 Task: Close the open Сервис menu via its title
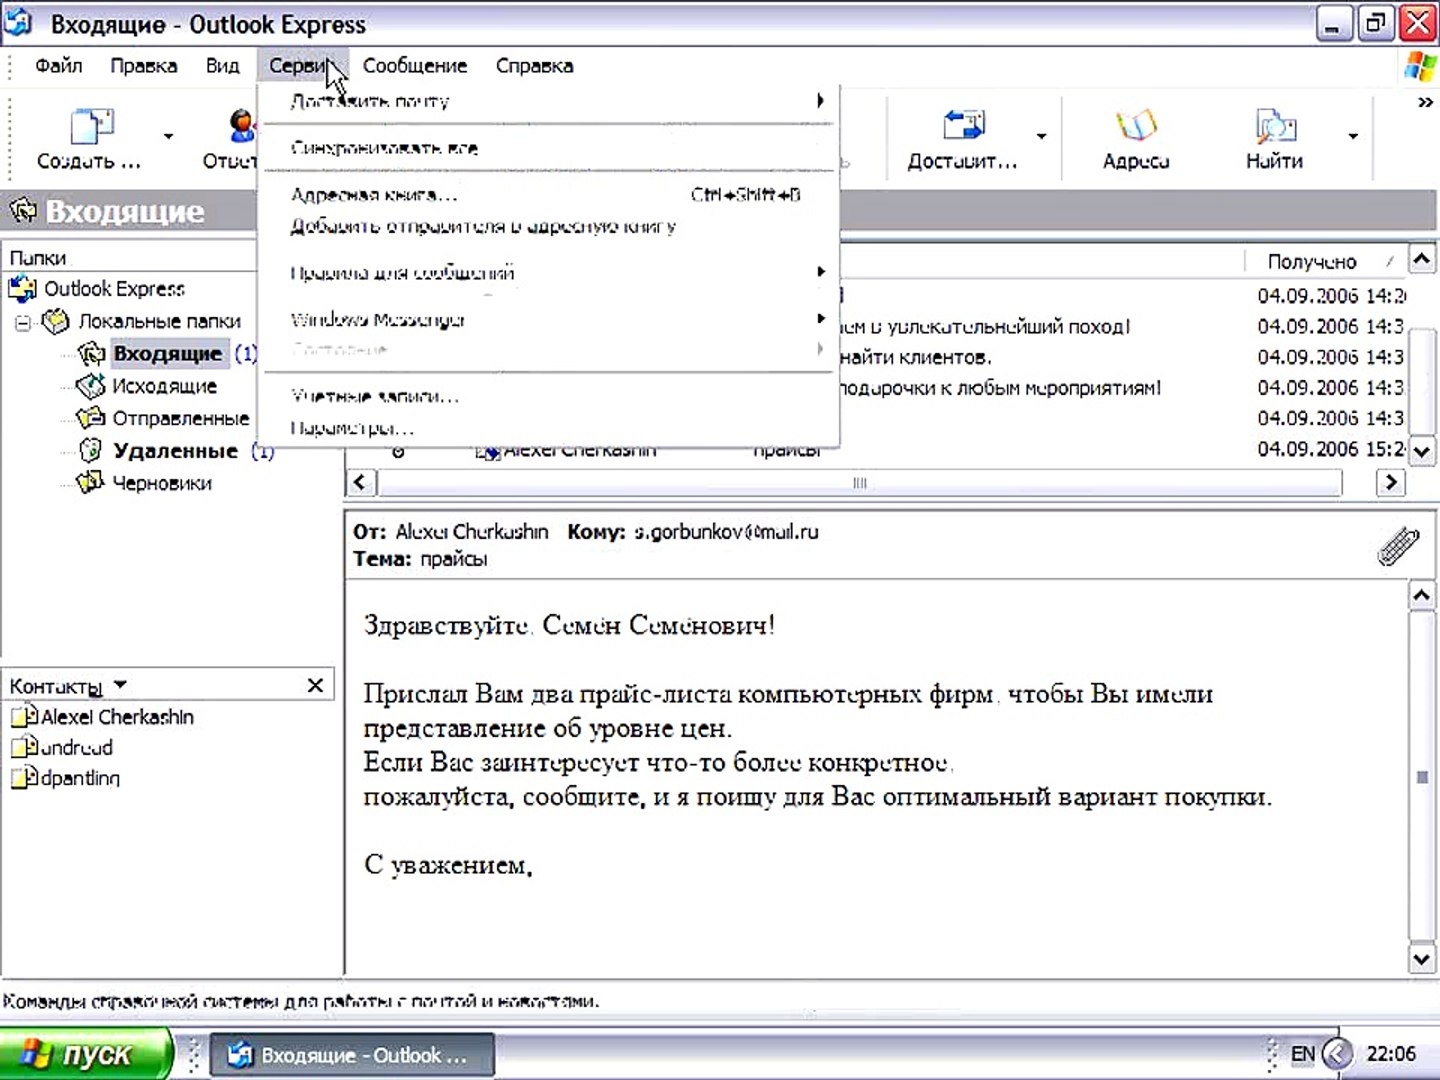302,66
